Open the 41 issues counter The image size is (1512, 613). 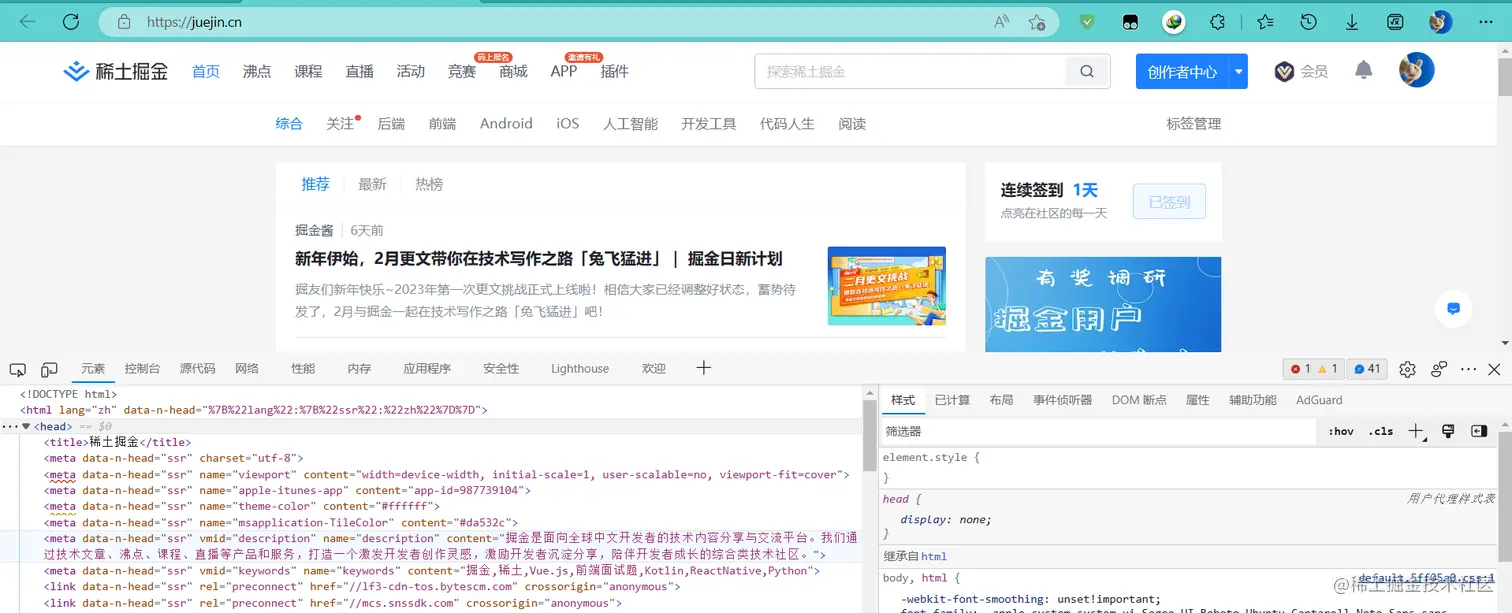[1366, 369]
